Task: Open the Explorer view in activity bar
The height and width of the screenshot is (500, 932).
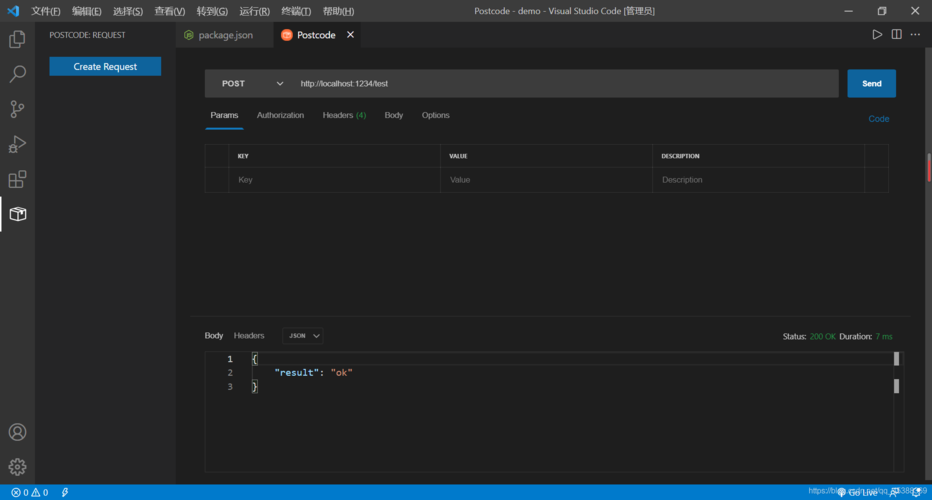Action: point(17,39)
